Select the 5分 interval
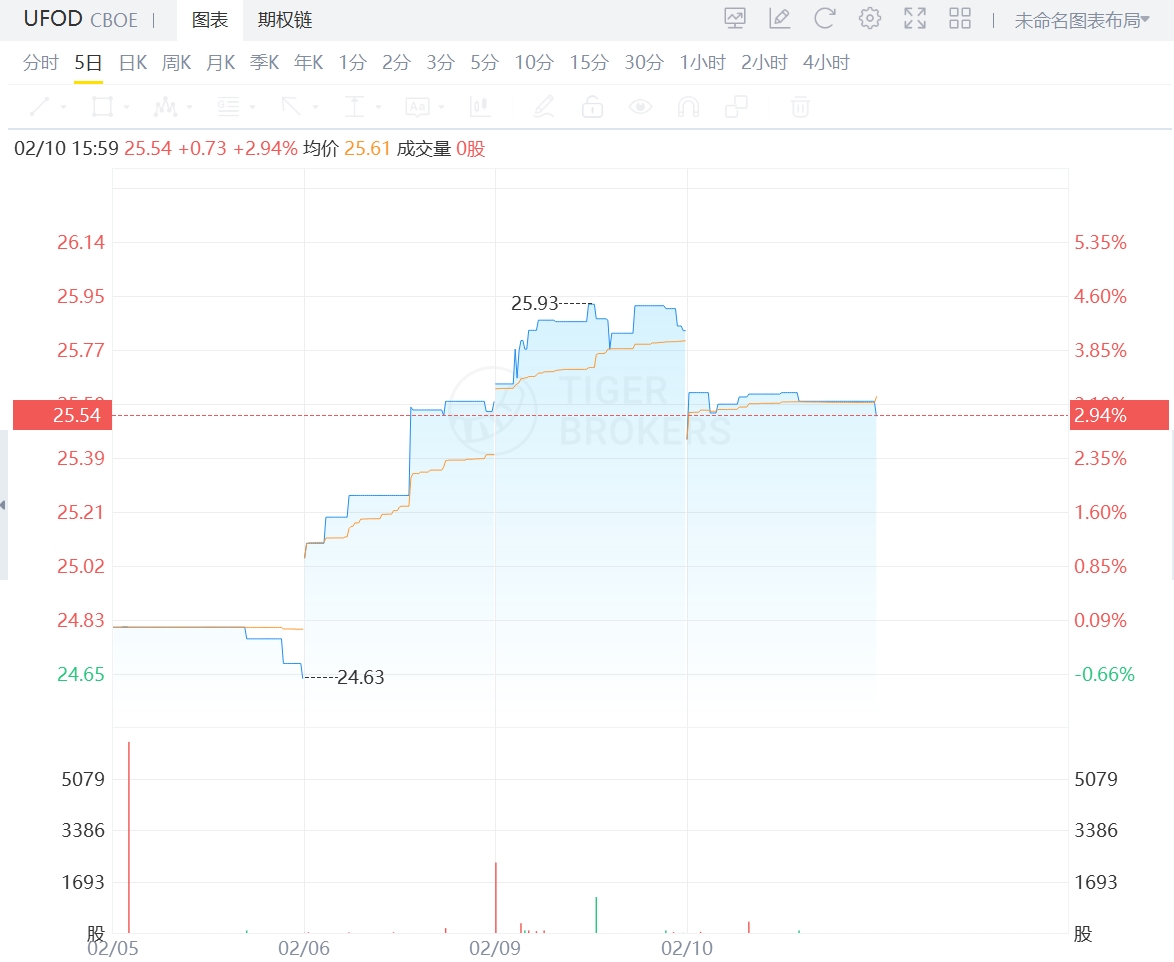This screenshot has height=962, width=1174. [484, 63]
